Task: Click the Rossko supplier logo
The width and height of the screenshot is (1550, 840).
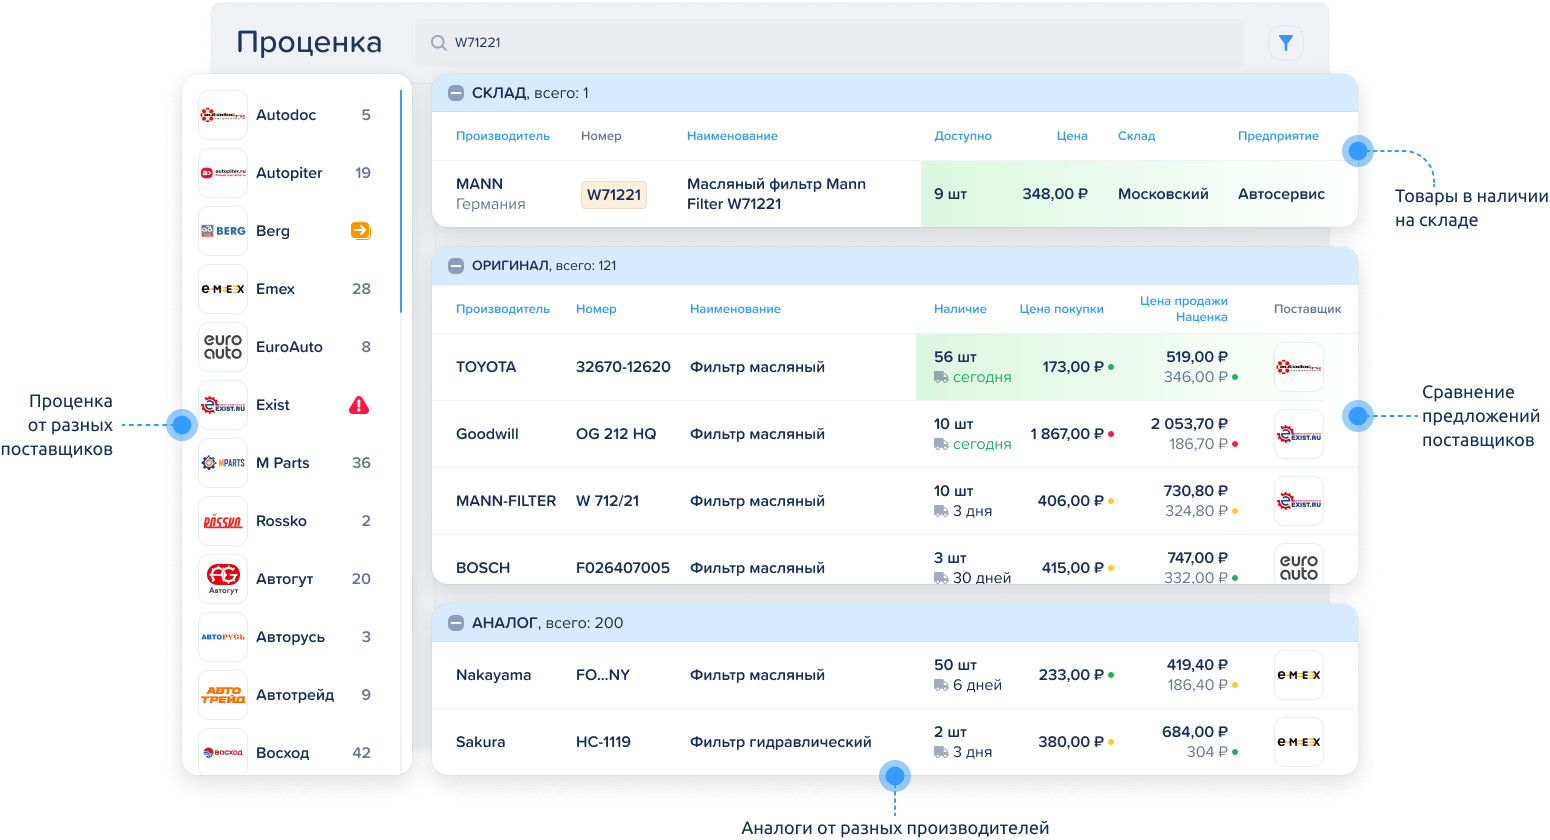Action: pos(222,521)
